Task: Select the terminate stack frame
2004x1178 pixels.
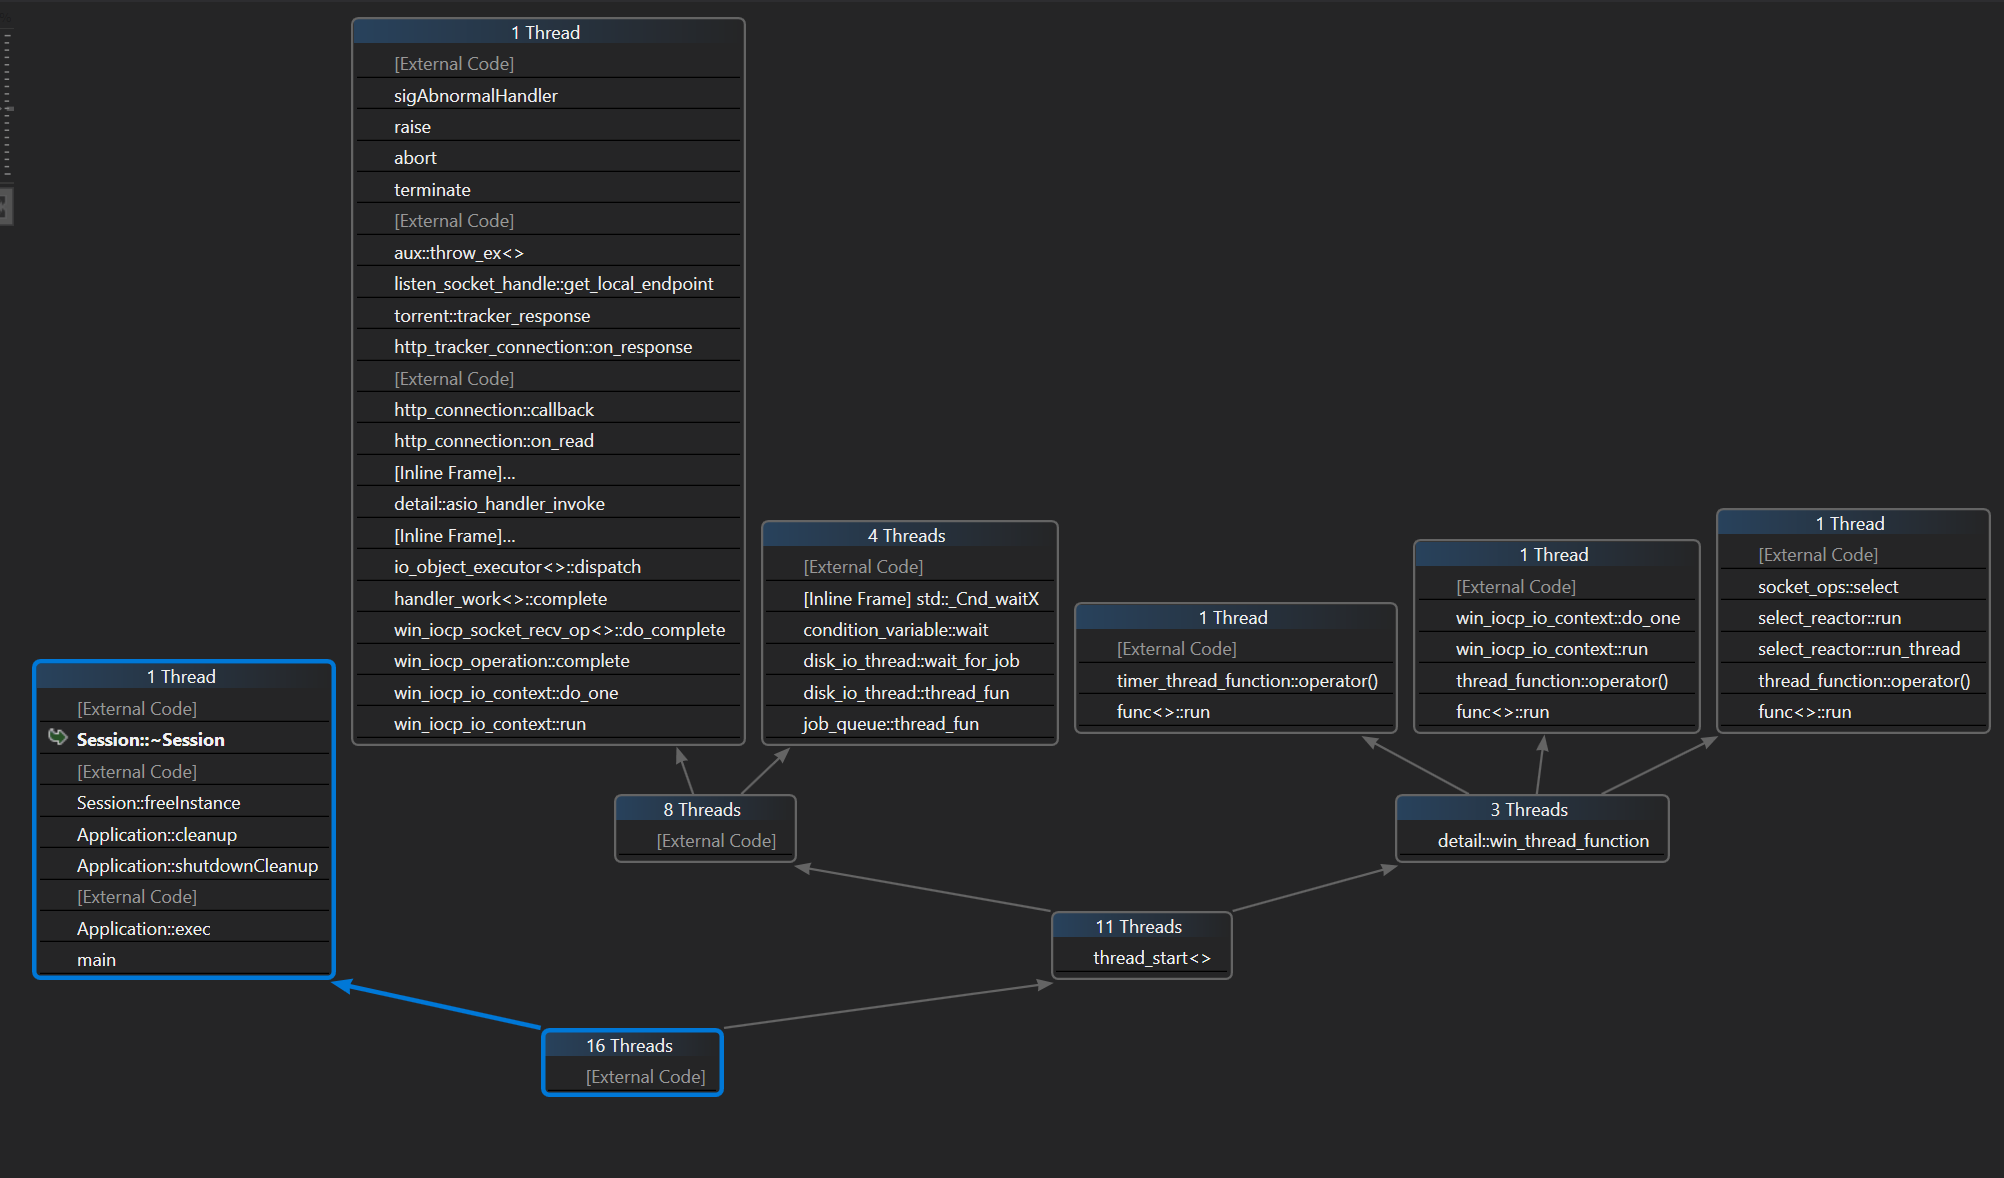Action: [x=432, y=190]
